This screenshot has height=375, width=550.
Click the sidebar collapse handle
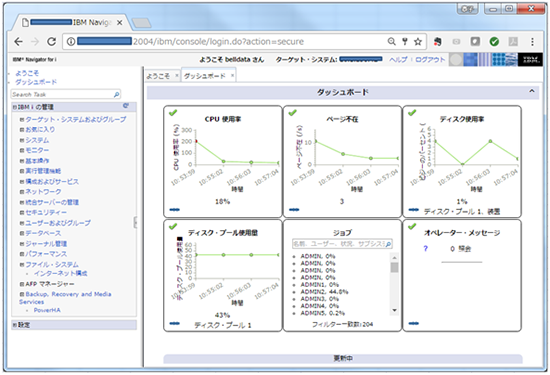[x=135, y=222]
